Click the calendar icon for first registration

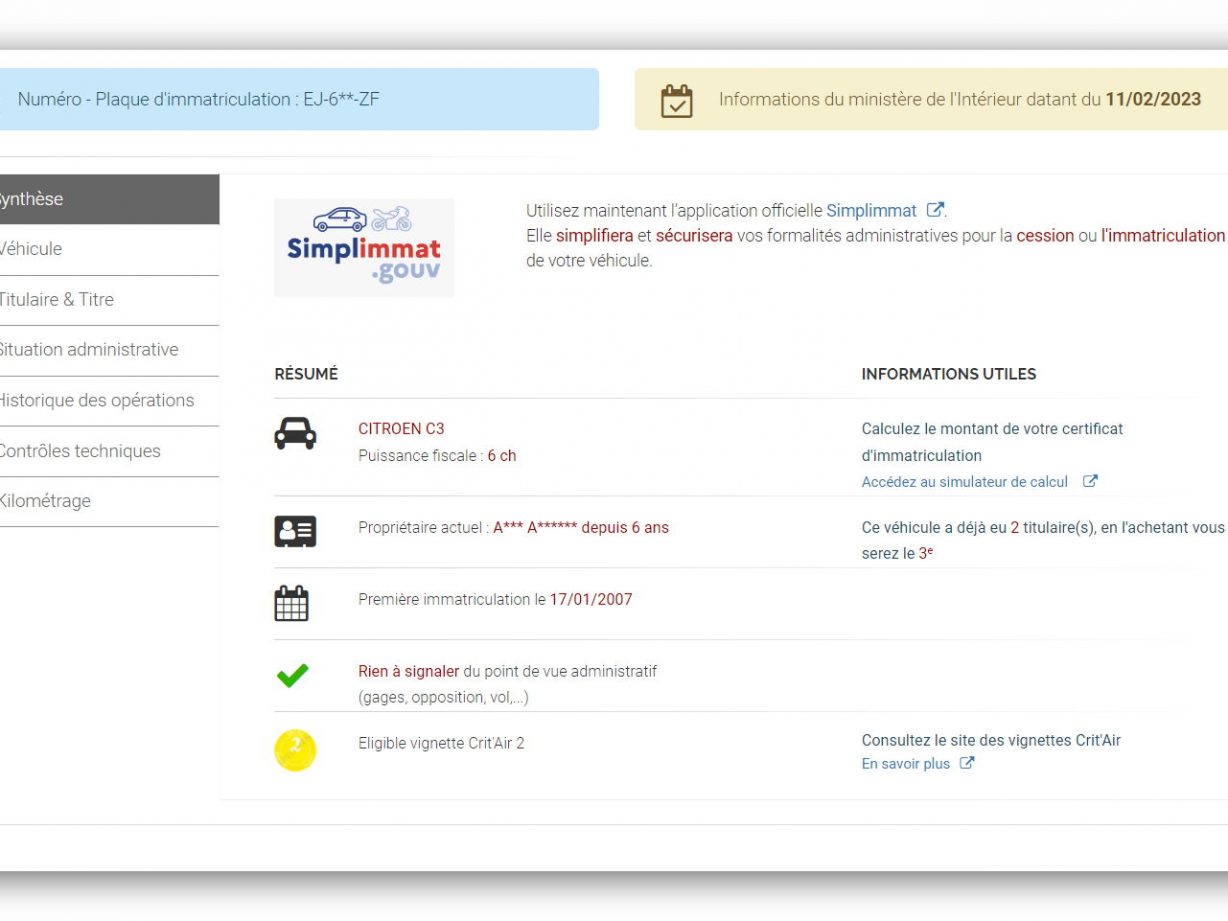[291, 603]
